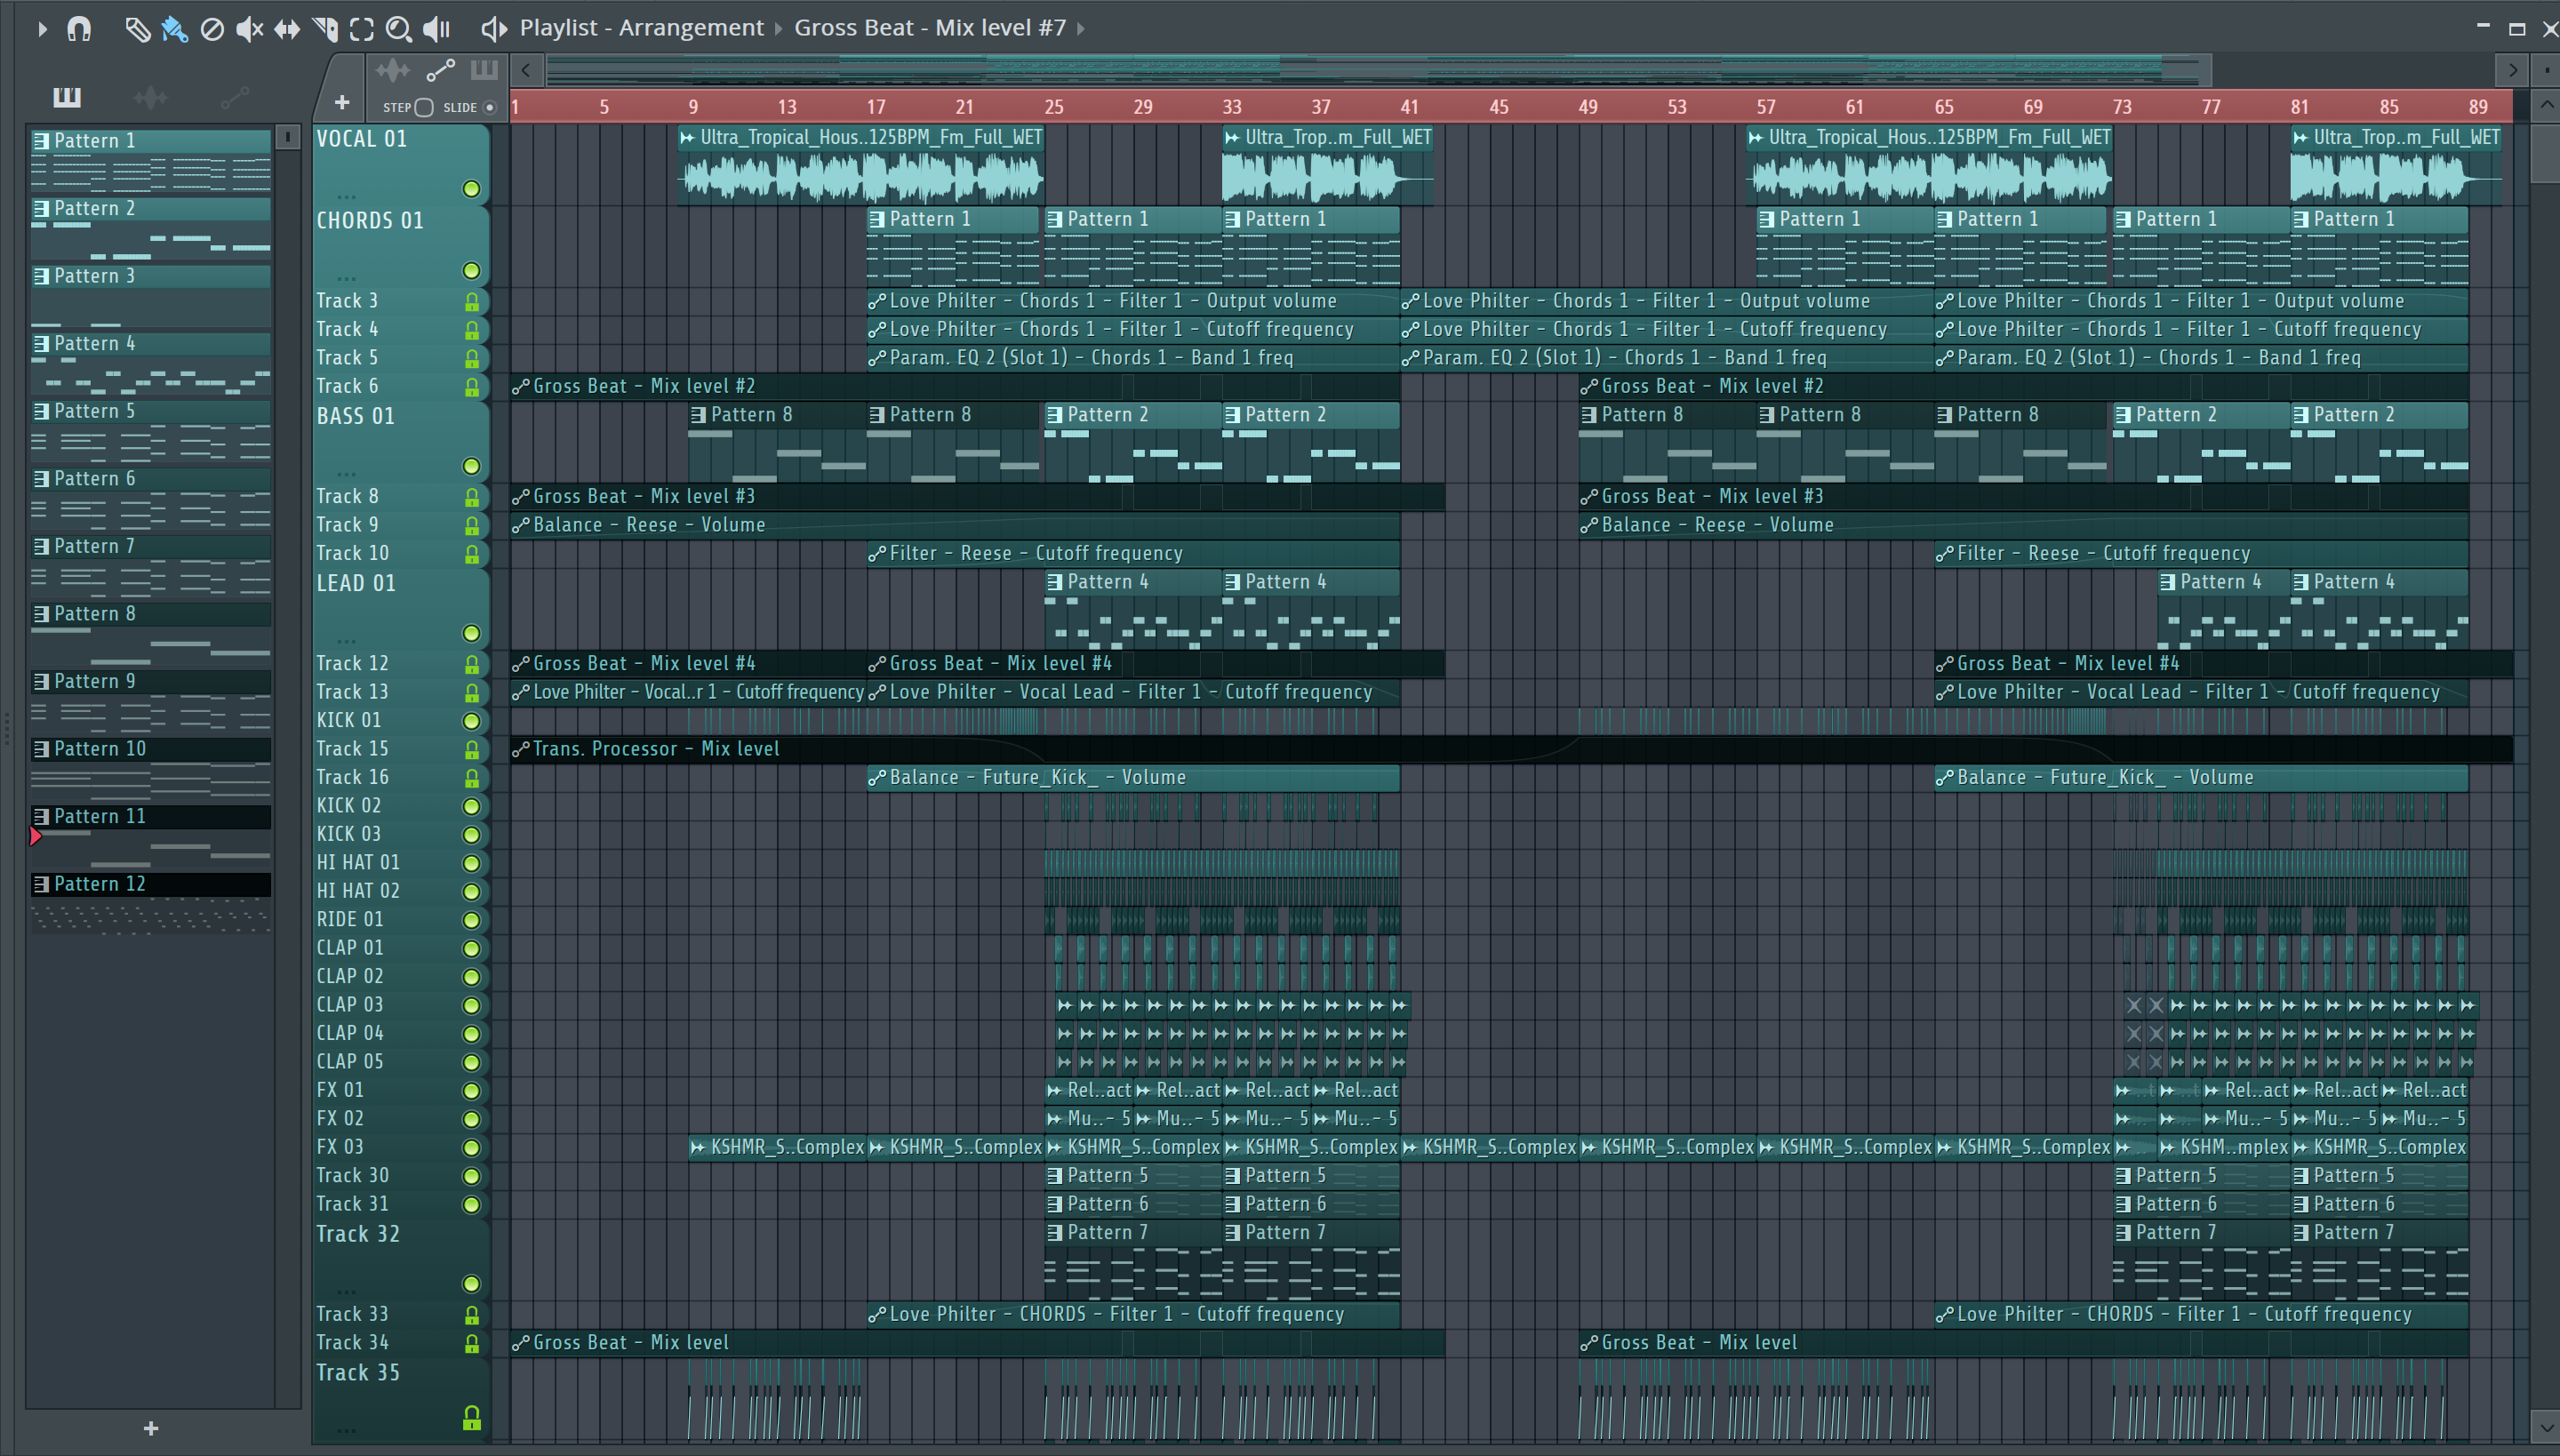
Task: Click the lock icon on Track 33
Action: click(x=471, y=1315)
